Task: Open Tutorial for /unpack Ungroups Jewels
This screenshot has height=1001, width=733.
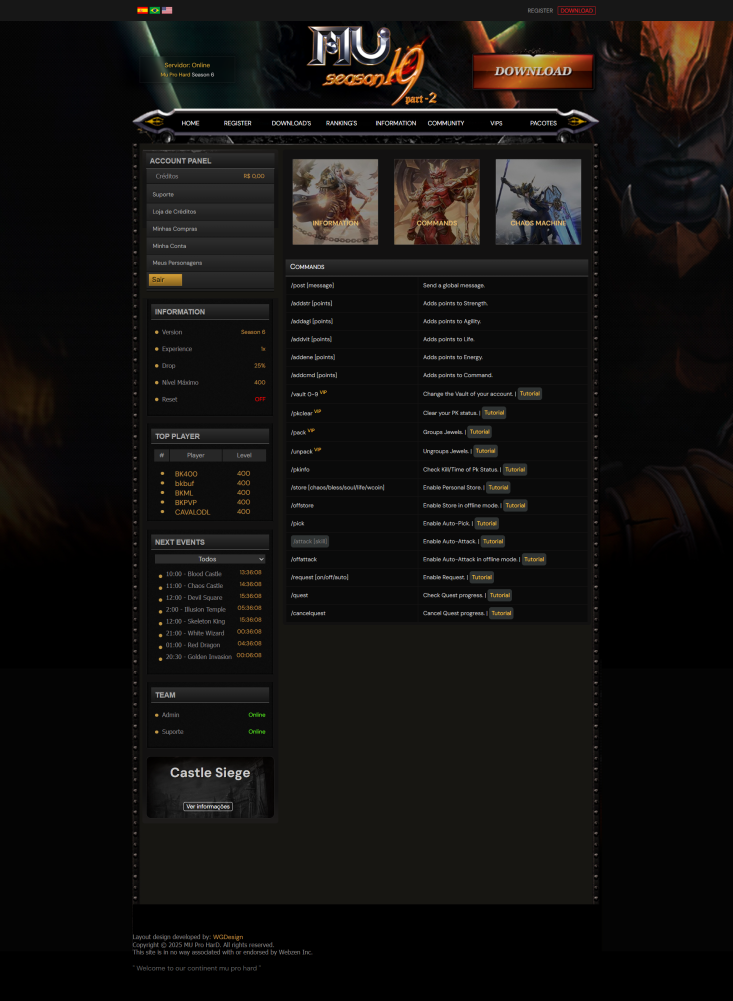Action: coord(485,451)
